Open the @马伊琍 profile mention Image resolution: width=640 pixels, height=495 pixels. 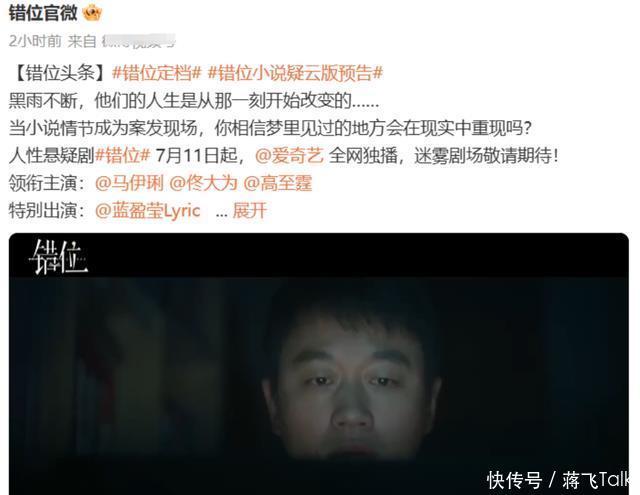pyautogui.click(x=129, y=183)
